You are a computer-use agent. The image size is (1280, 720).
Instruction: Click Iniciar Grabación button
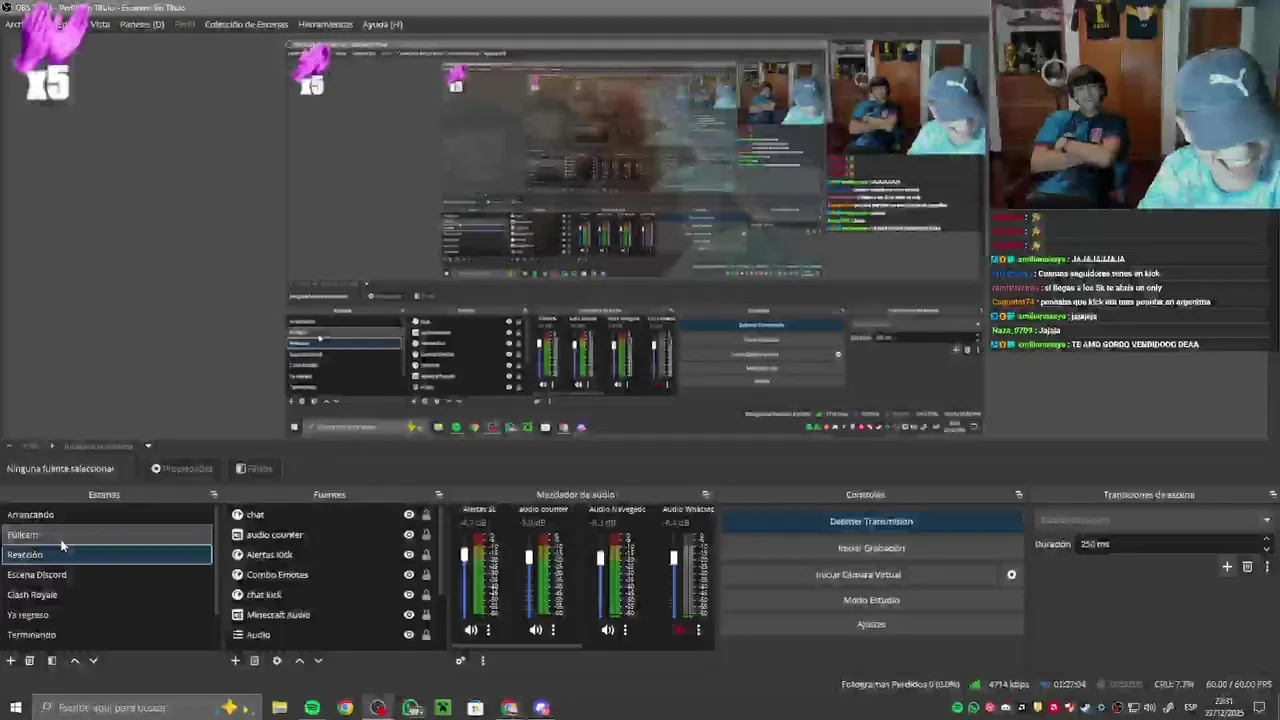click(871, 548)
